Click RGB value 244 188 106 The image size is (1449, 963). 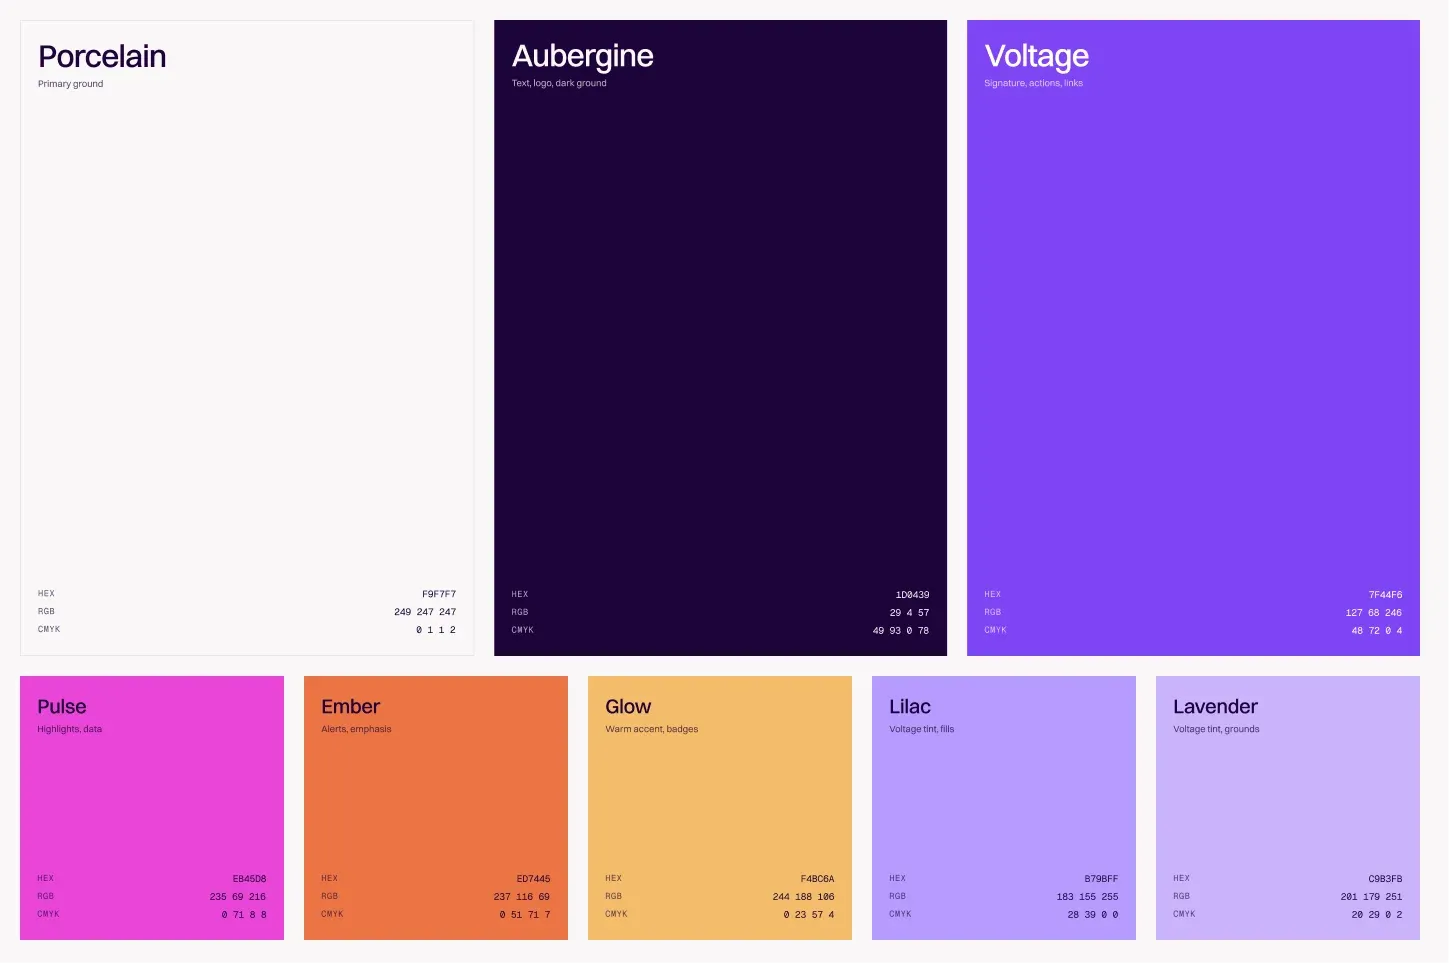pyautogui.click(x=803, y=897)
